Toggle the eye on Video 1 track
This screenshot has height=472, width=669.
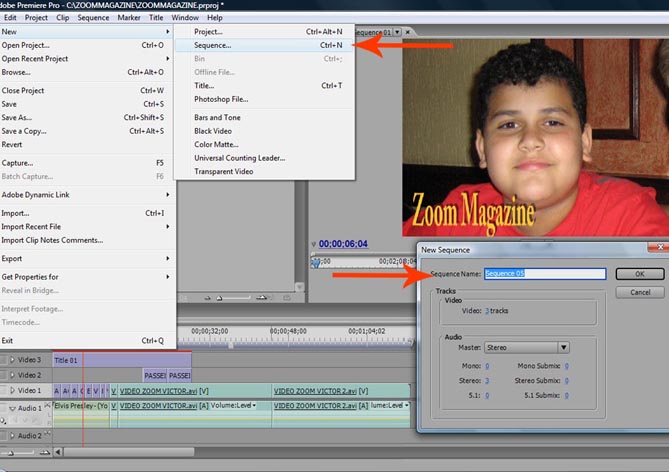click(5, 391)
